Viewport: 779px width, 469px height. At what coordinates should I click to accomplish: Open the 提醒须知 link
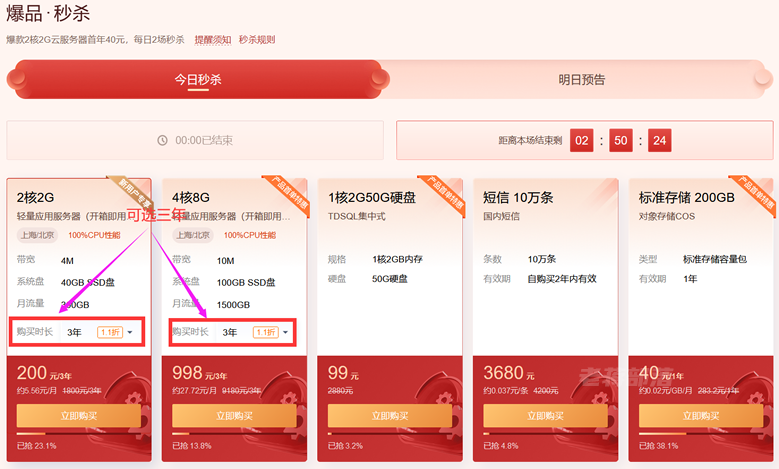coord(213,40)
